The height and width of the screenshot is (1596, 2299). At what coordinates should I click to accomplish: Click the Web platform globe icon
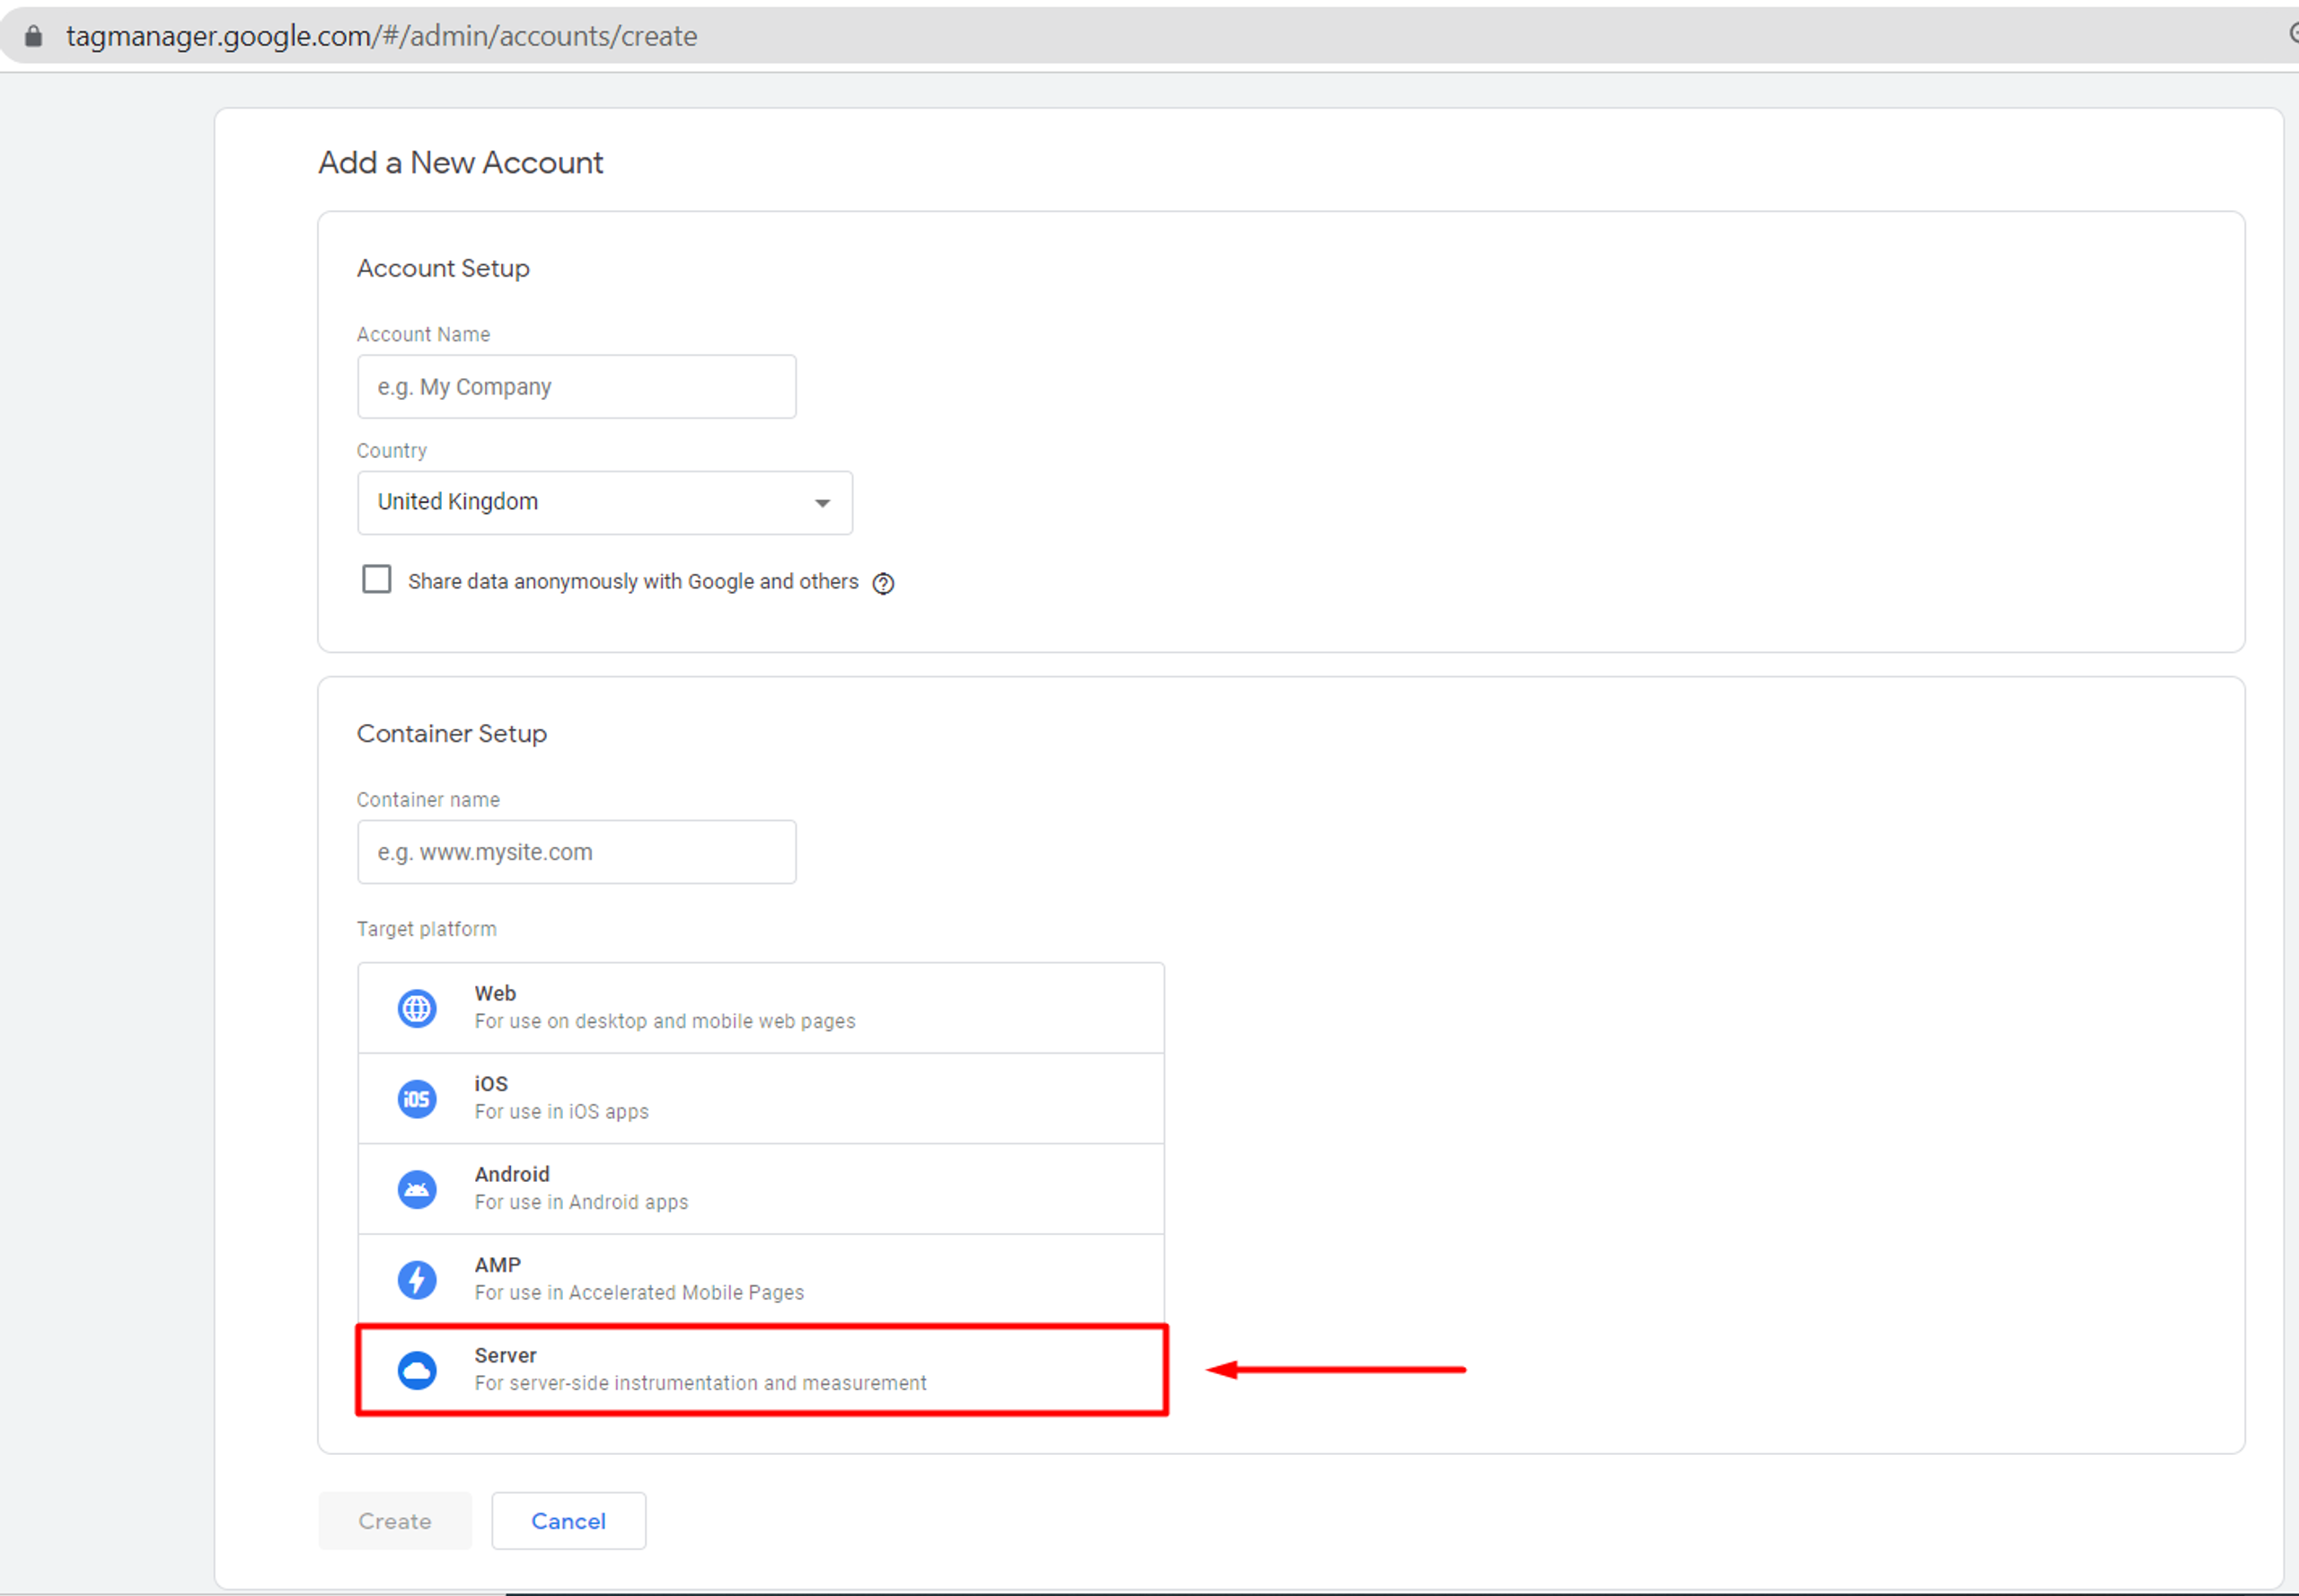[417, 1008]
